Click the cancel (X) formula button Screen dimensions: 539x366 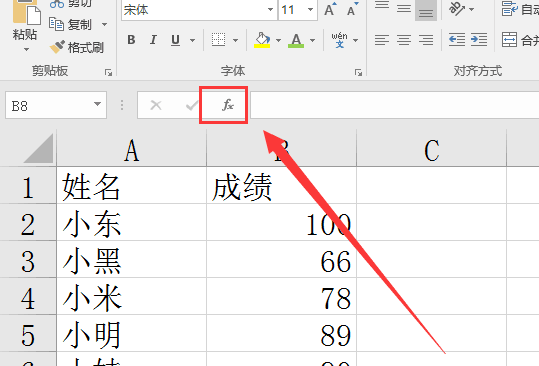point(156,105)
